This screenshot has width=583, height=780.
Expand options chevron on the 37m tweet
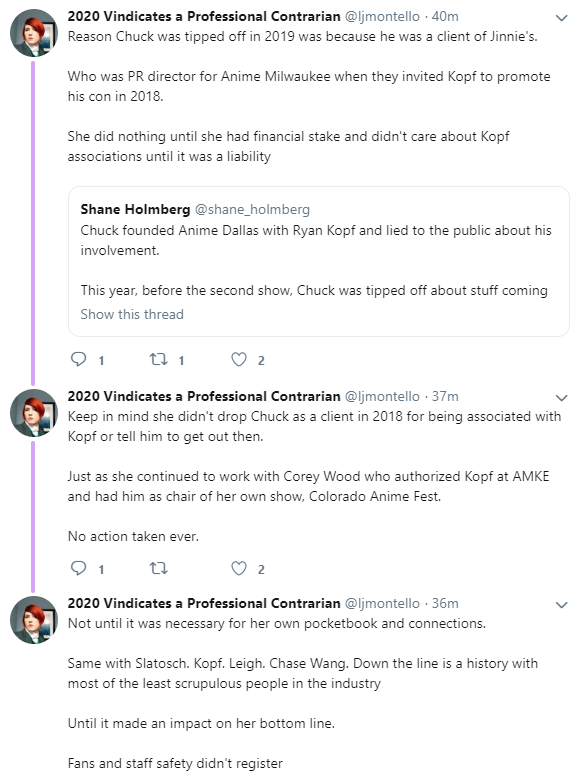pyautogui.click(x=562, y=398)
